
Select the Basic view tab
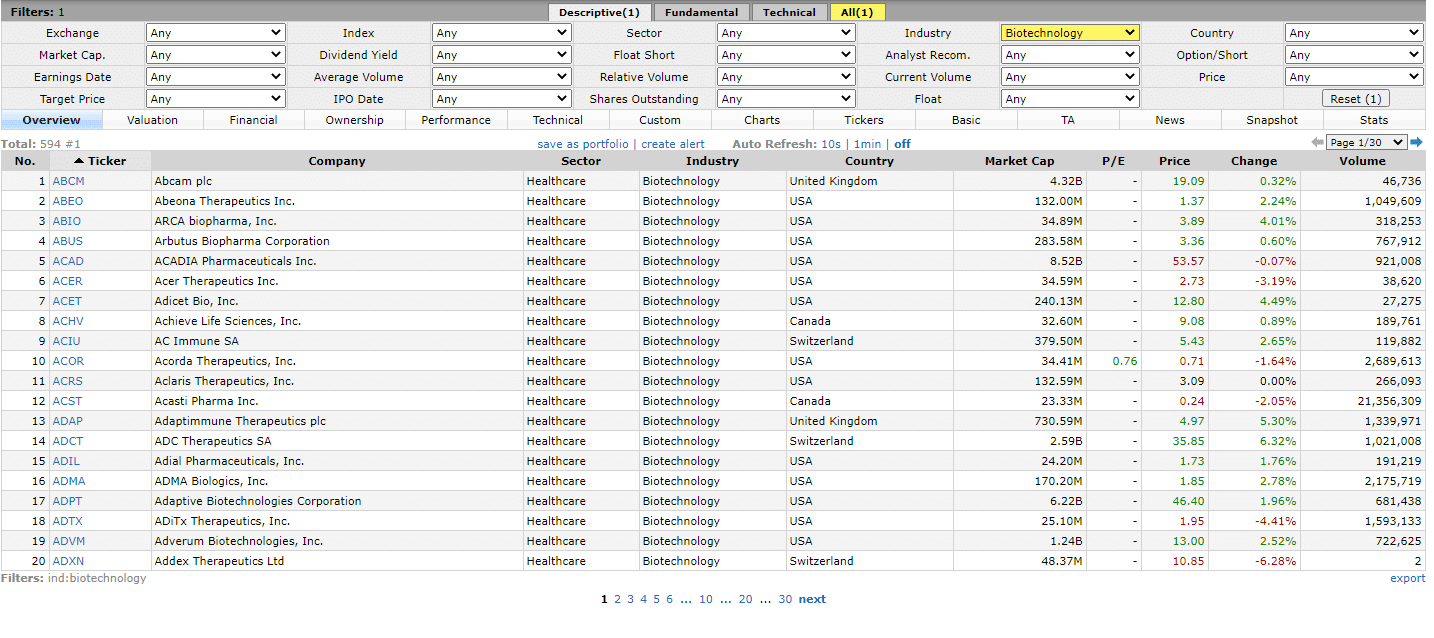pos(966,120)
